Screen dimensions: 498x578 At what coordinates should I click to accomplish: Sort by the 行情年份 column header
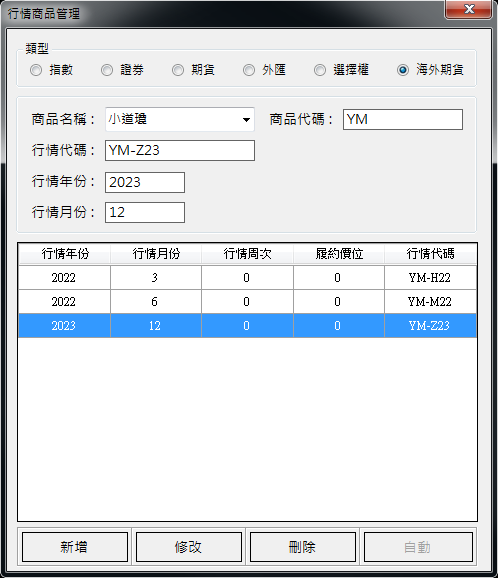point(65,254)
